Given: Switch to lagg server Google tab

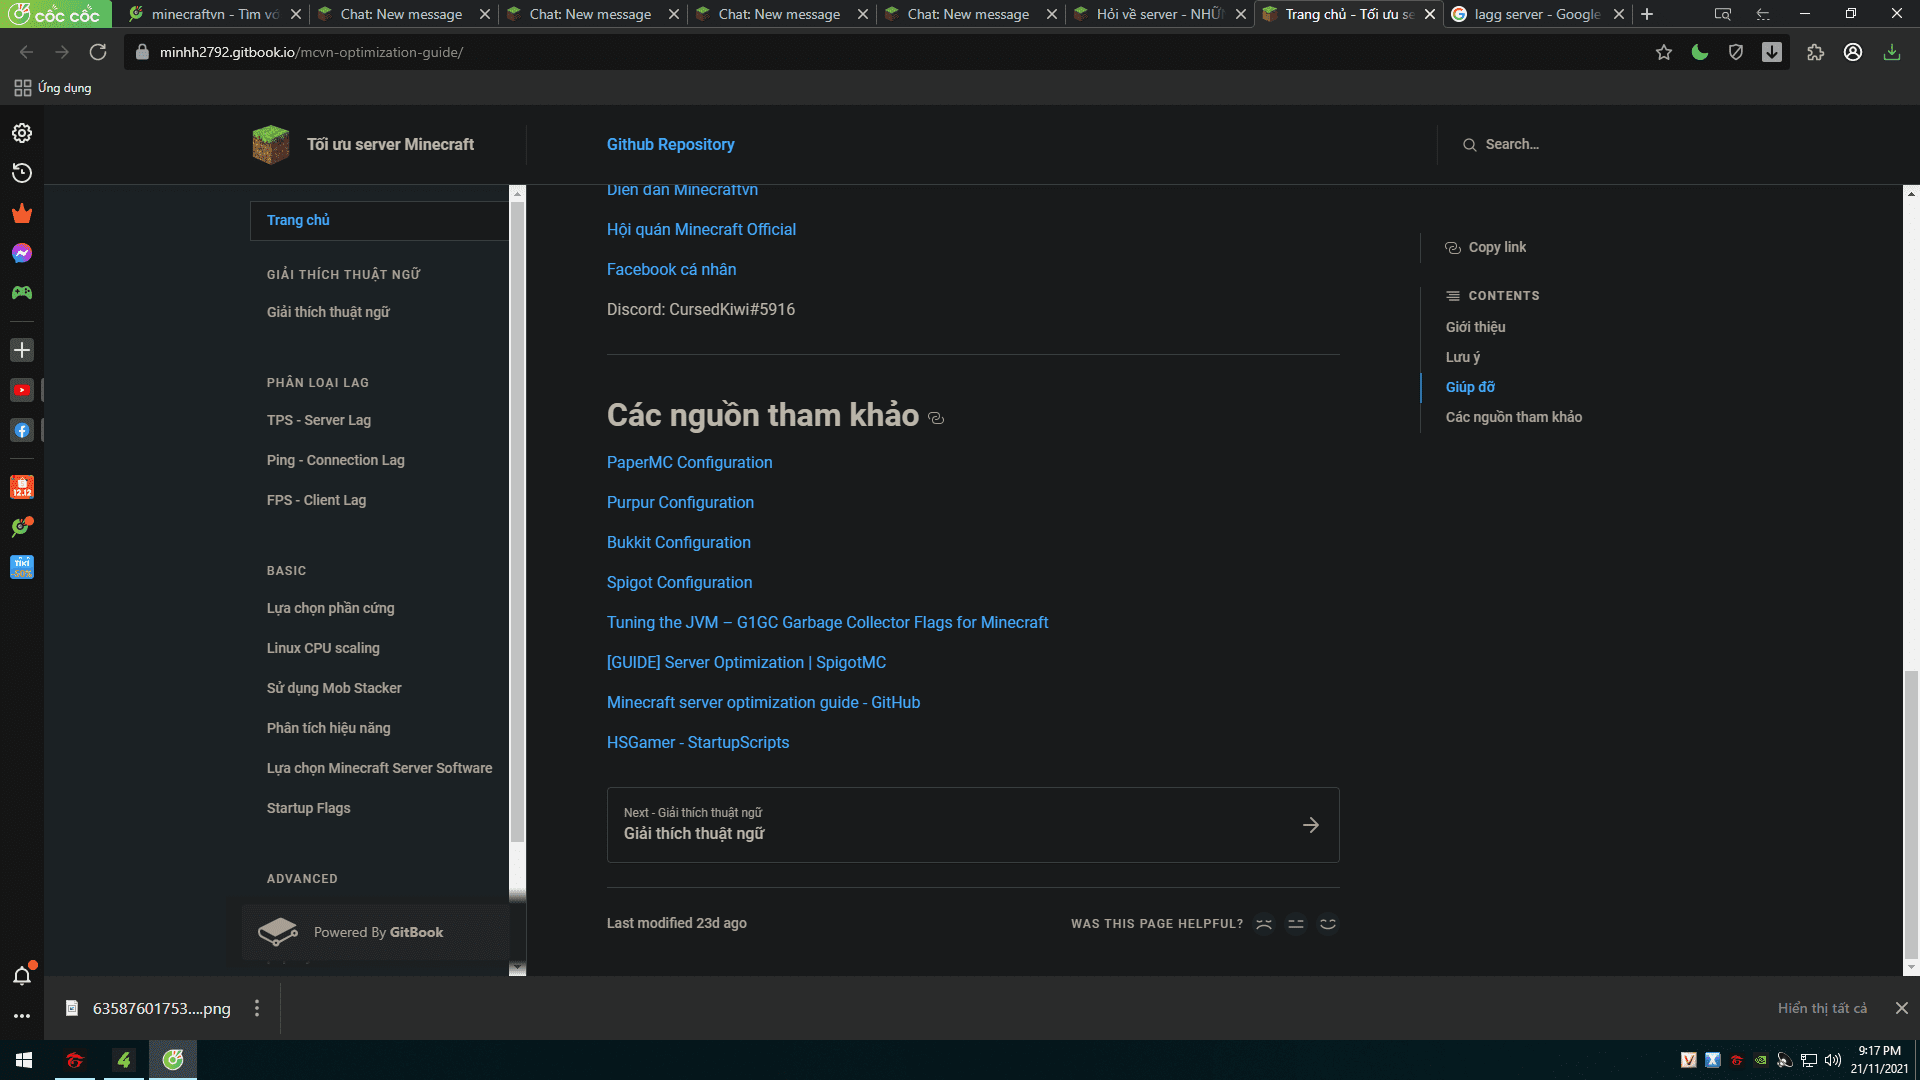Looking at the screenshot, I should pos(1535,14).
